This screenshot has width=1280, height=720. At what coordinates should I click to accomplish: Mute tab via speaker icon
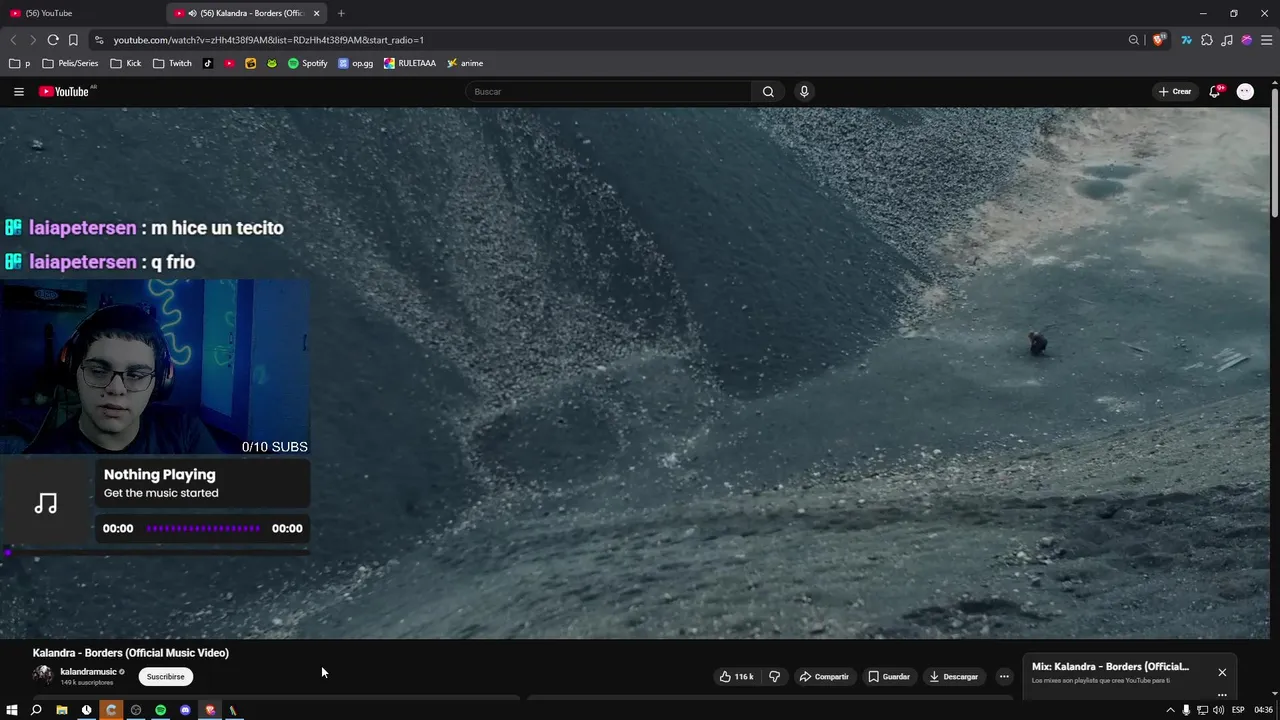coord(192,13)
